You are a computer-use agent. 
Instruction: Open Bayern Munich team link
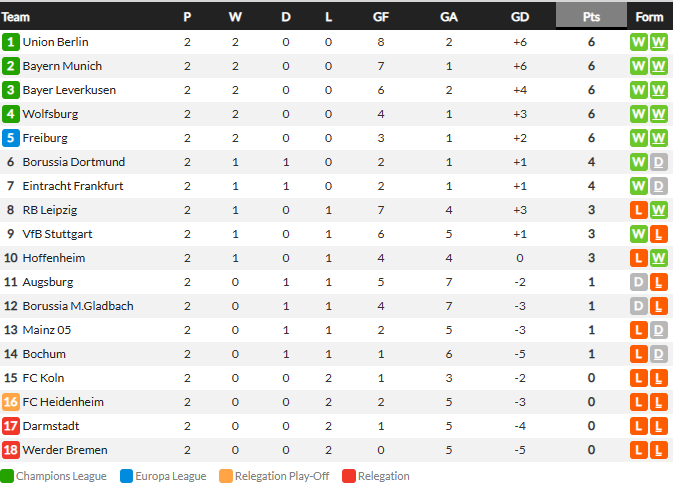pos(62,66)
